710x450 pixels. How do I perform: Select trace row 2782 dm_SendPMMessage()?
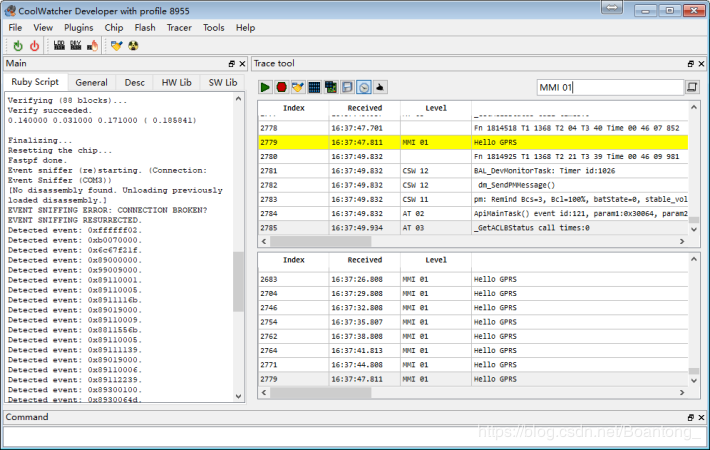point(473,185)
